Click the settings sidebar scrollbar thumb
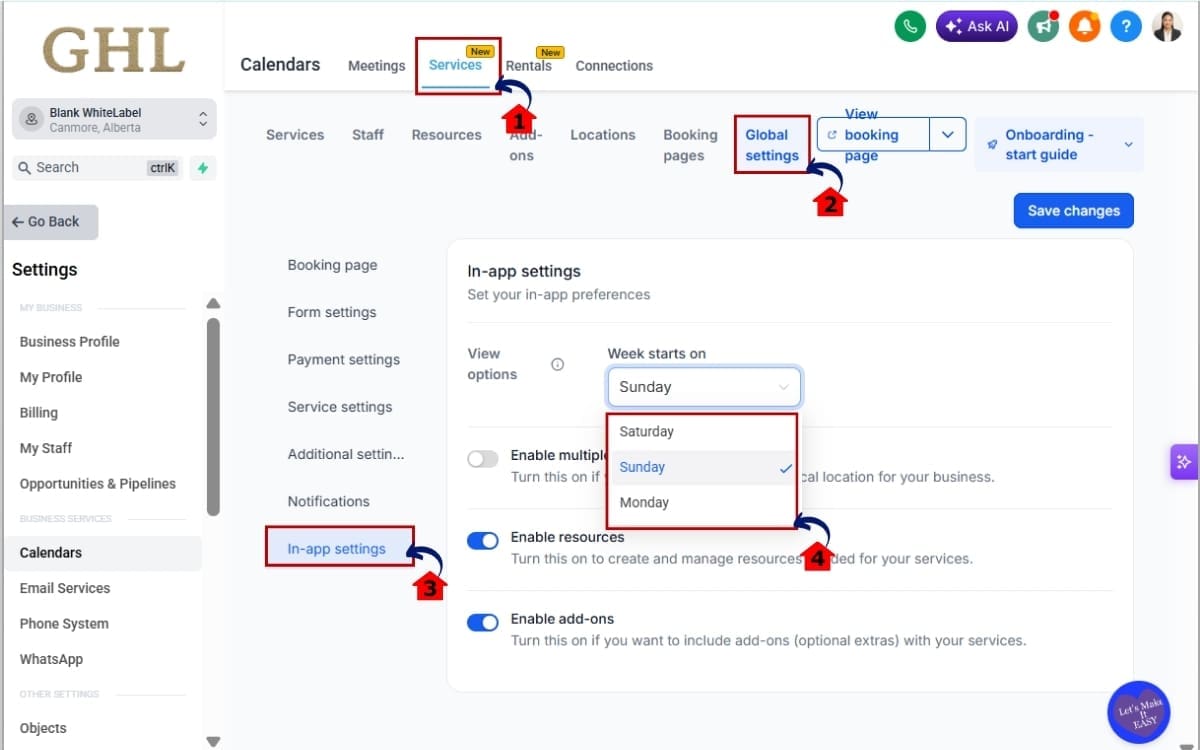 click(213, 416)
